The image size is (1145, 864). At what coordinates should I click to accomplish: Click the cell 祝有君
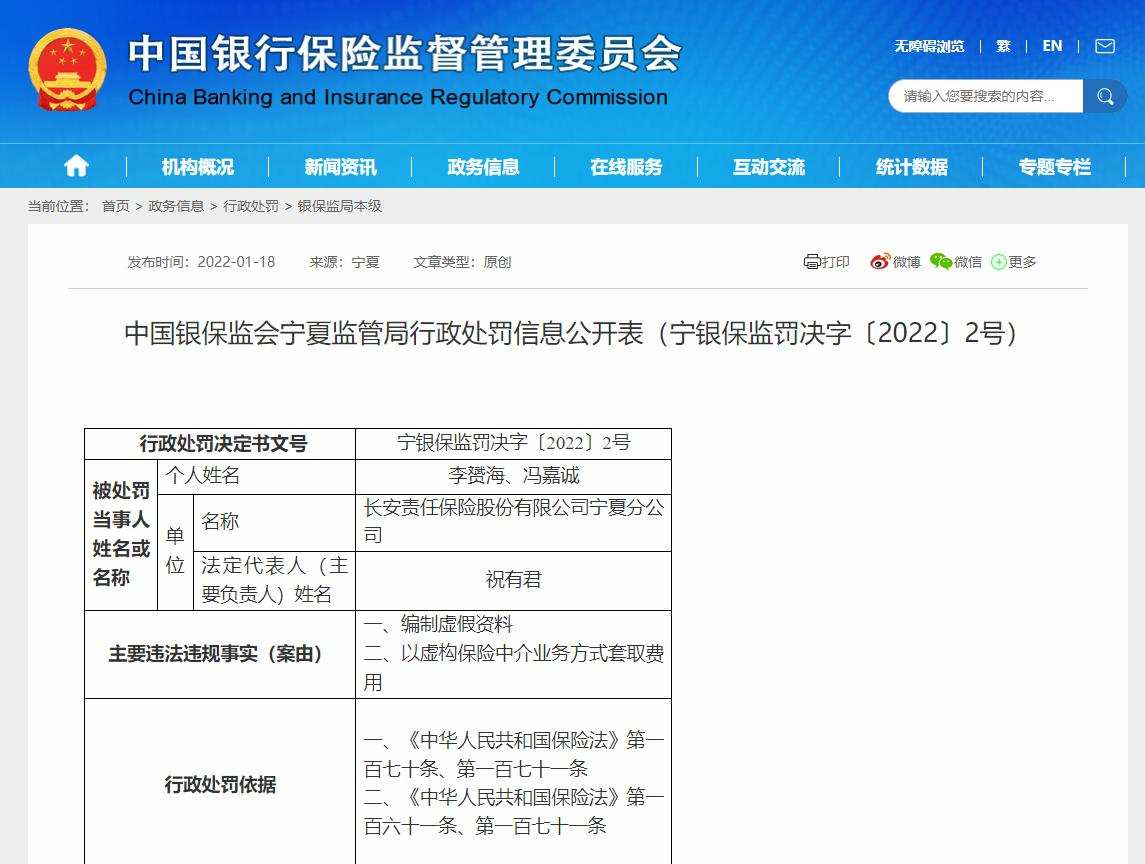point(513,580)
